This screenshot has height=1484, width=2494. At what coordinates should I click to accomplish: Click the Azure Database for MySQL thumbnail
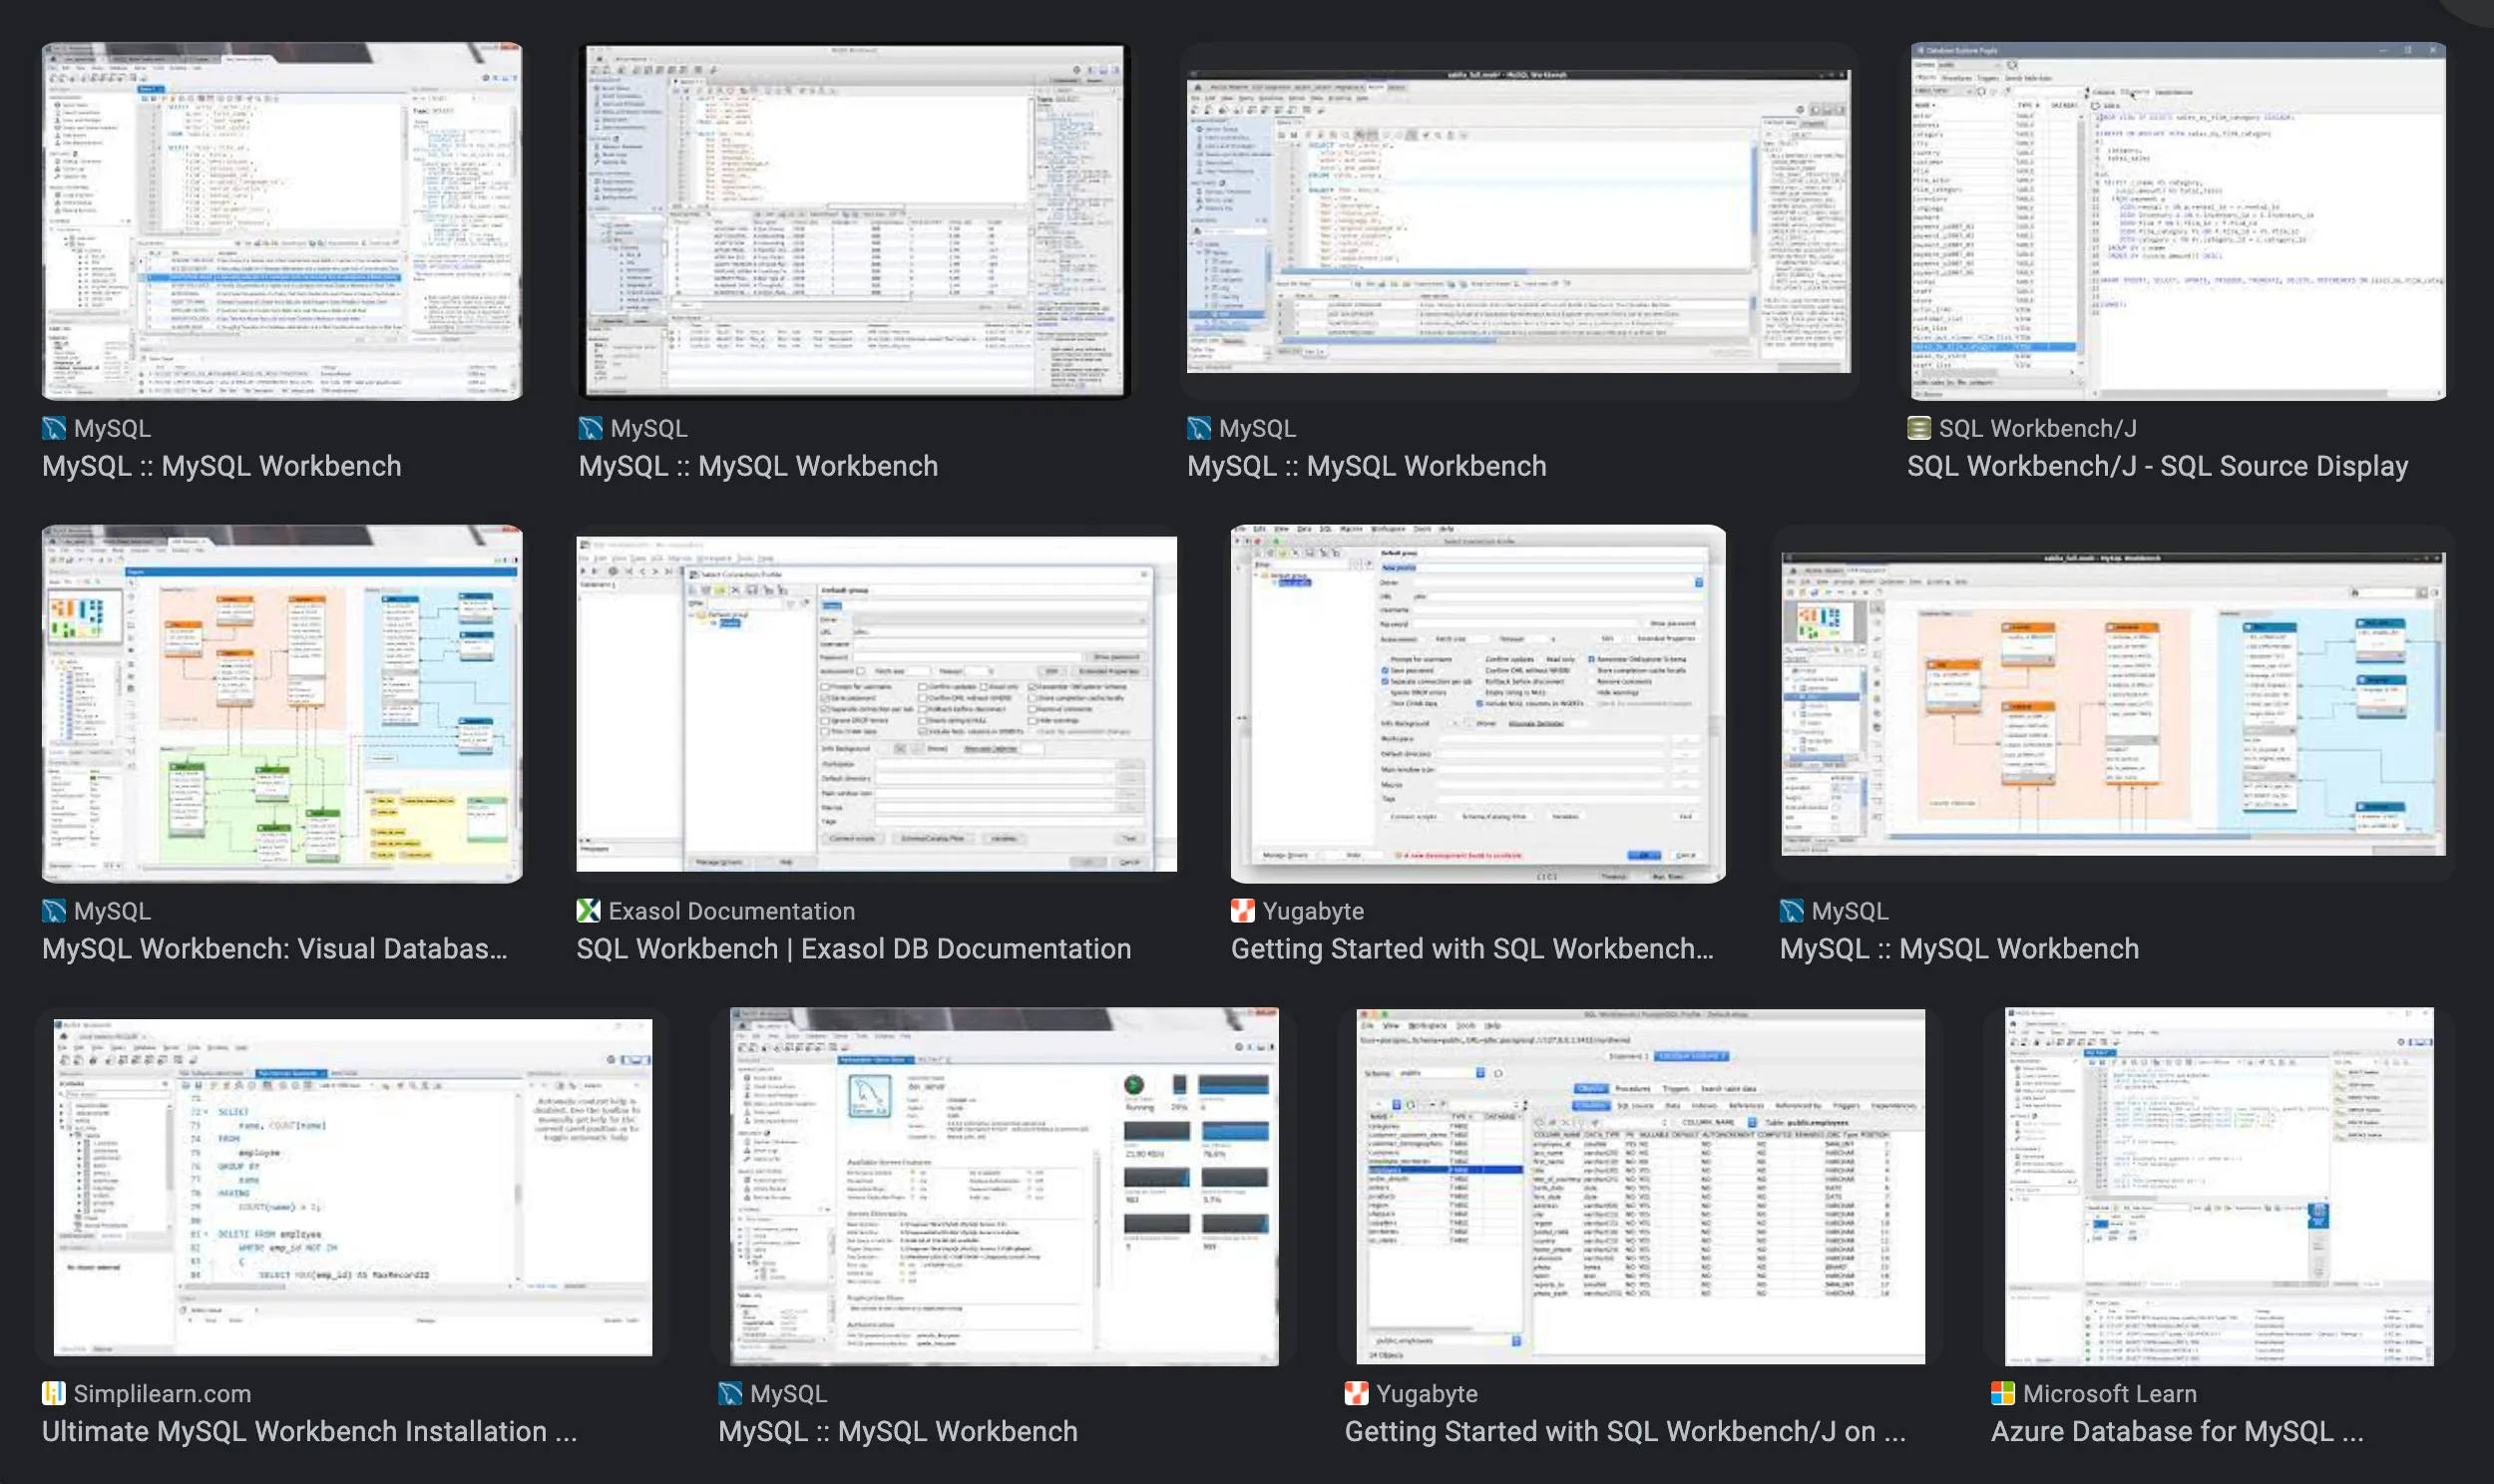(x=2219, y=1185)
